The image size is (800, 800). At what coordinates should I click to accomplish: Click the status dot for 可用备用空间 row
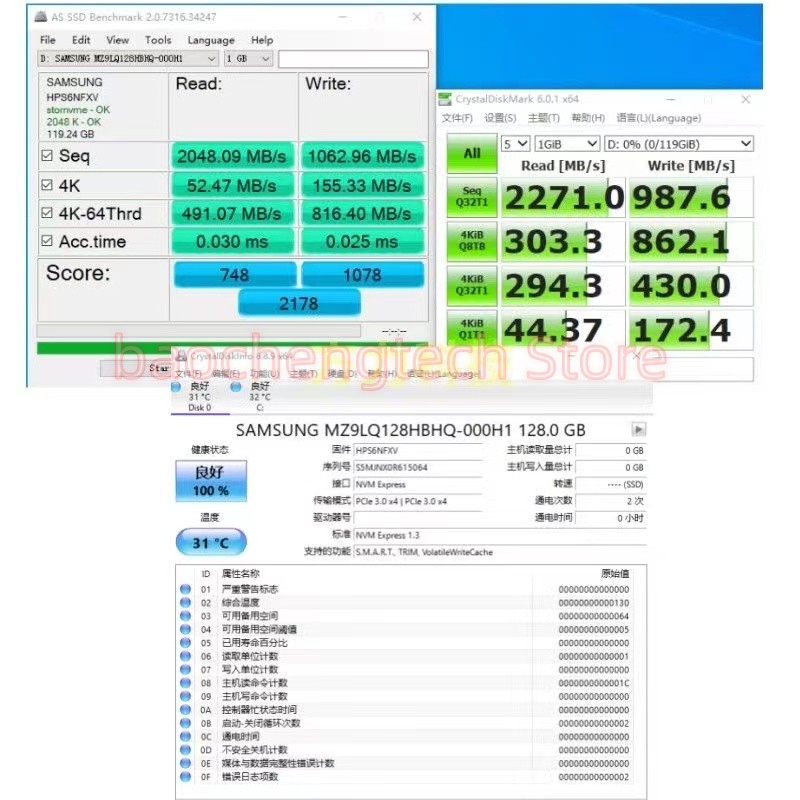point(185,616)
